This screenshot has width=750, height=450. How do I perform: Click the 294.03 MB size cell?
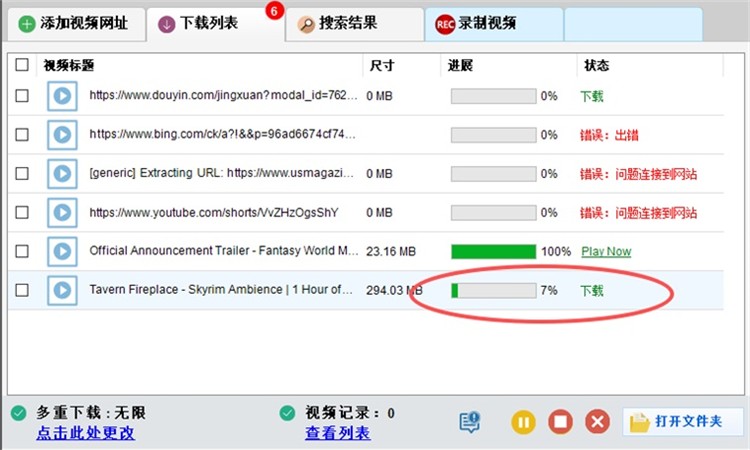(x=394, y=290)
